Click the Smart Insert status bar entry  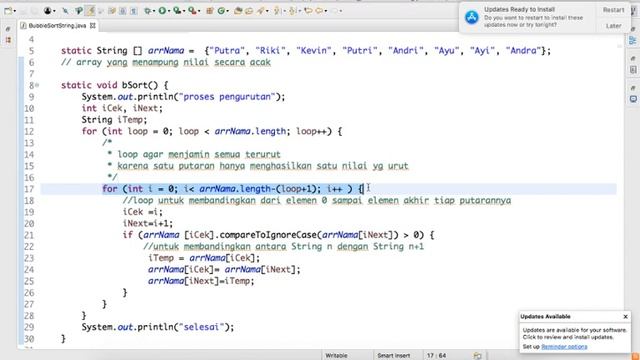393,356
